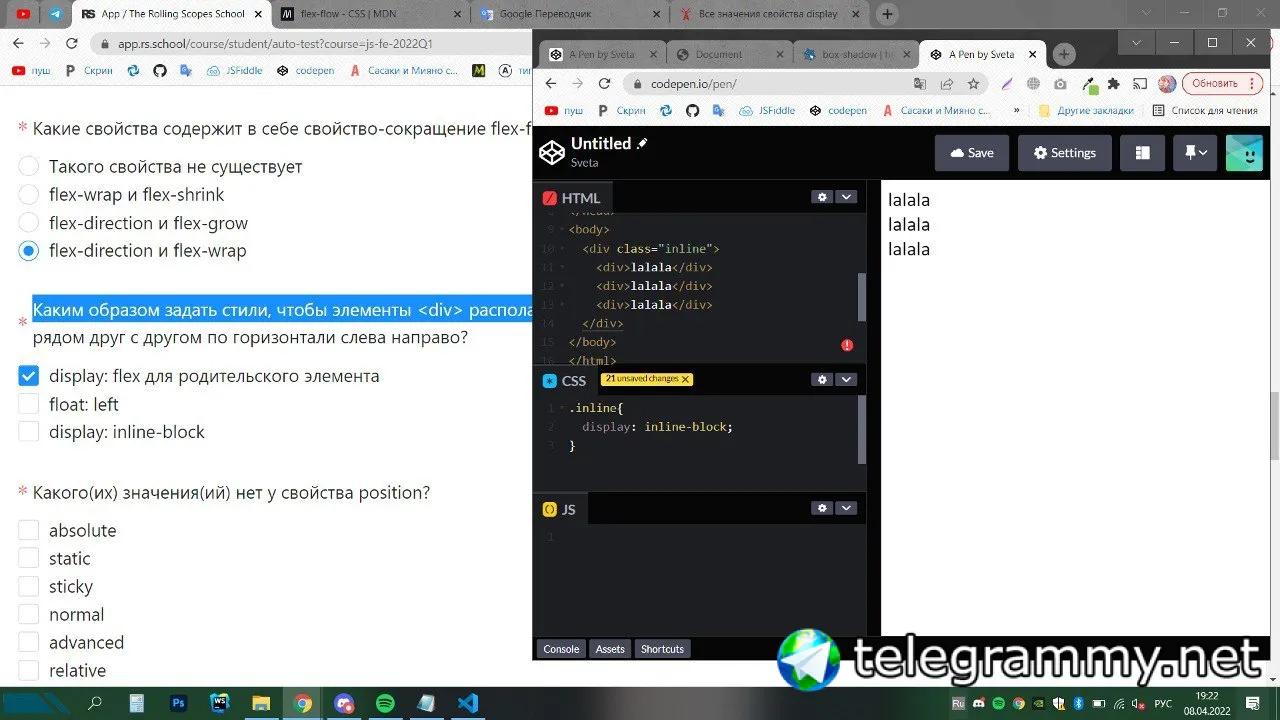
Task: Open the Sveta user avatar menu in CodePen
Action: coord(1244,153)
